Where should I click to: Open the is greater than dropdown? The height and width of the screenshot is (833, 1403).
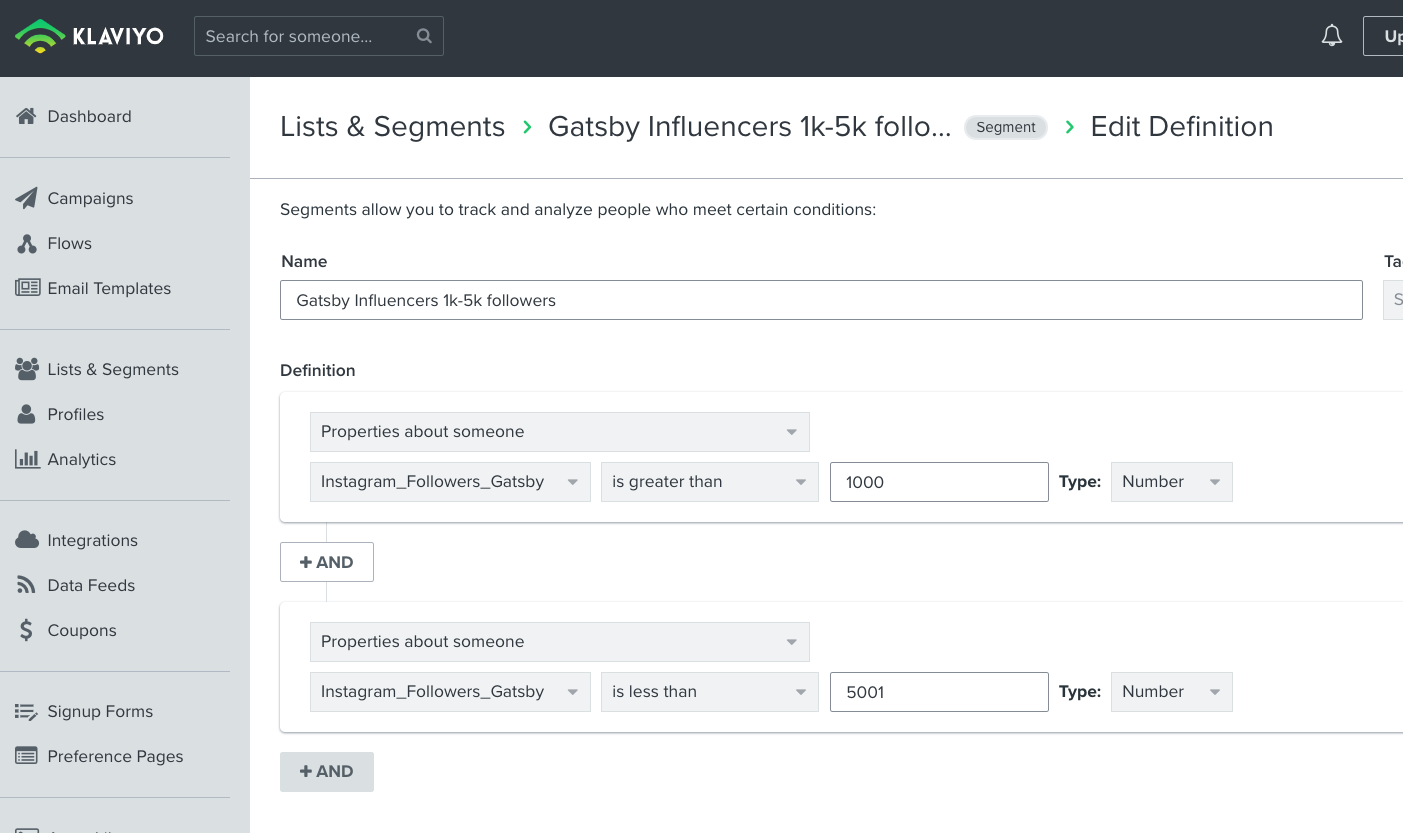coord(710,482)
